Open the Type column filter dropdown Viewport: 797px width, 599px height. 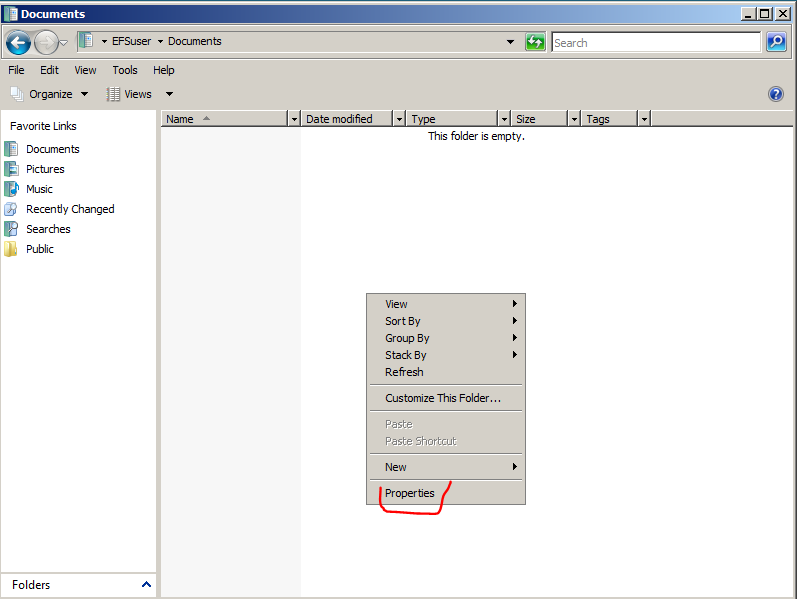[x=504, y=119]
